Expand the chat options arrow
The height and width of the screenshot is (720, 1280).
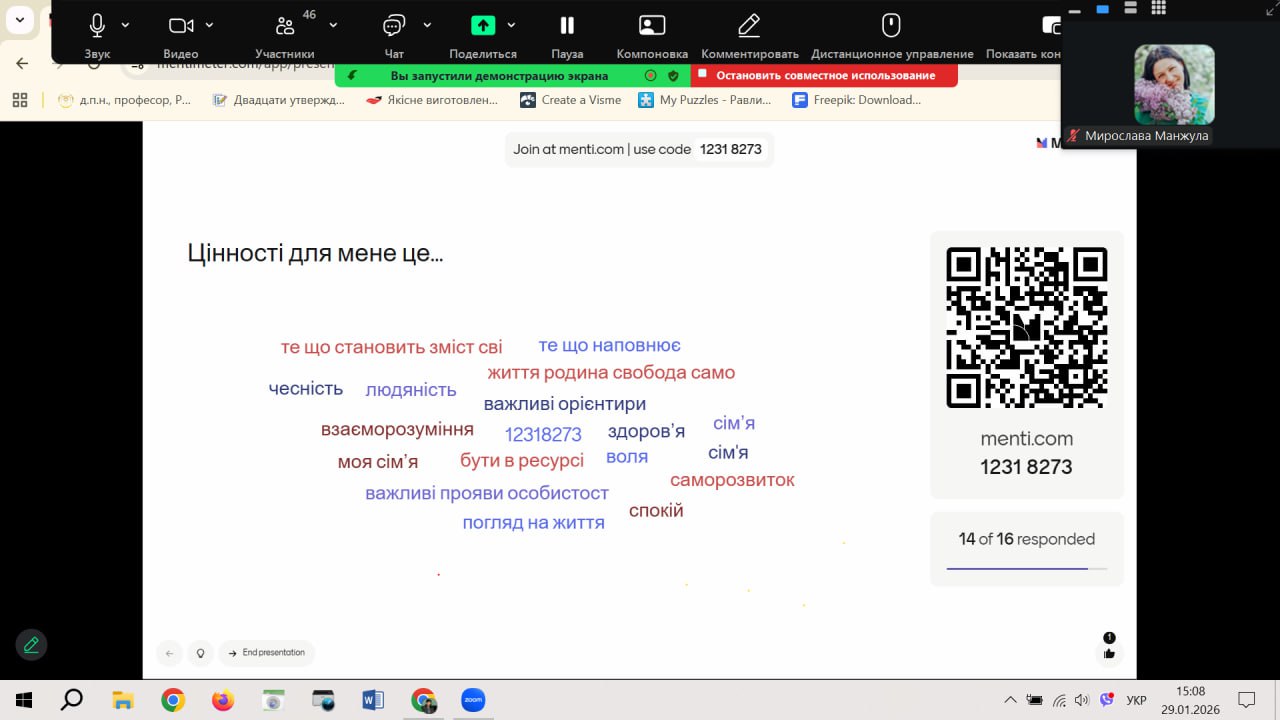click(x=427, y=25)
